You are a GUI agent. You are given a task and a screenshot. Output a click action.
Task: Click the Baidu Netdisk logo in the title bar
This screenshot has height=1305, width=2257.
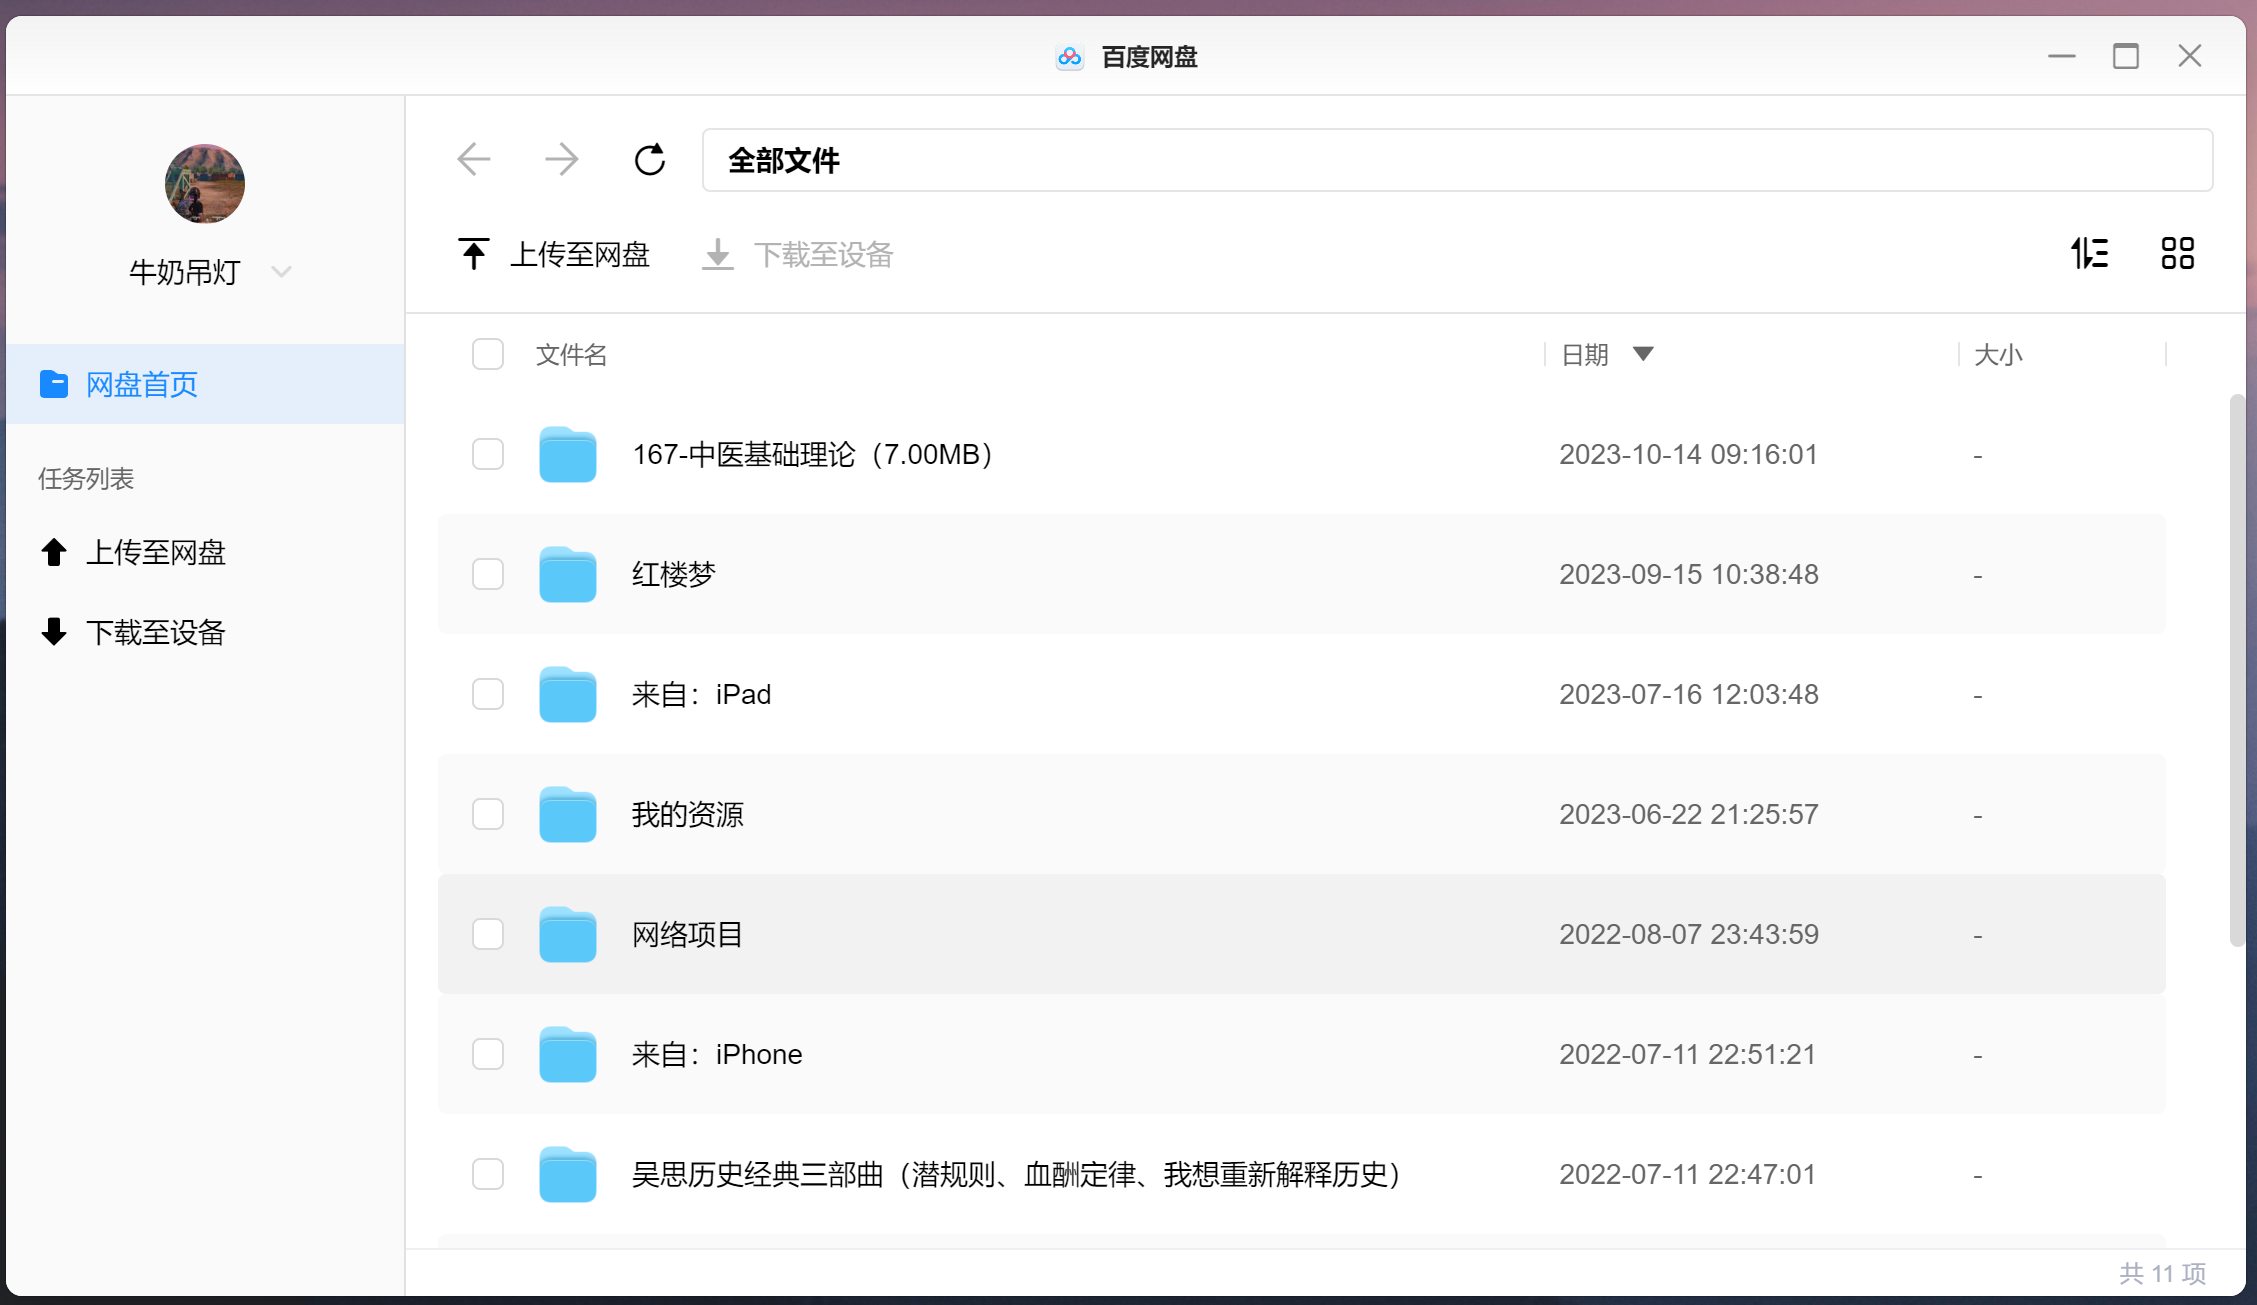click(1070, 57)
